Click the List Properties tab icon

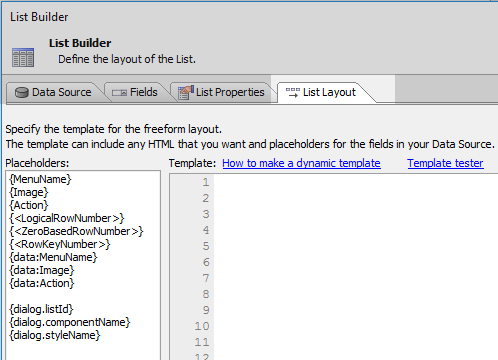[186, 92]
